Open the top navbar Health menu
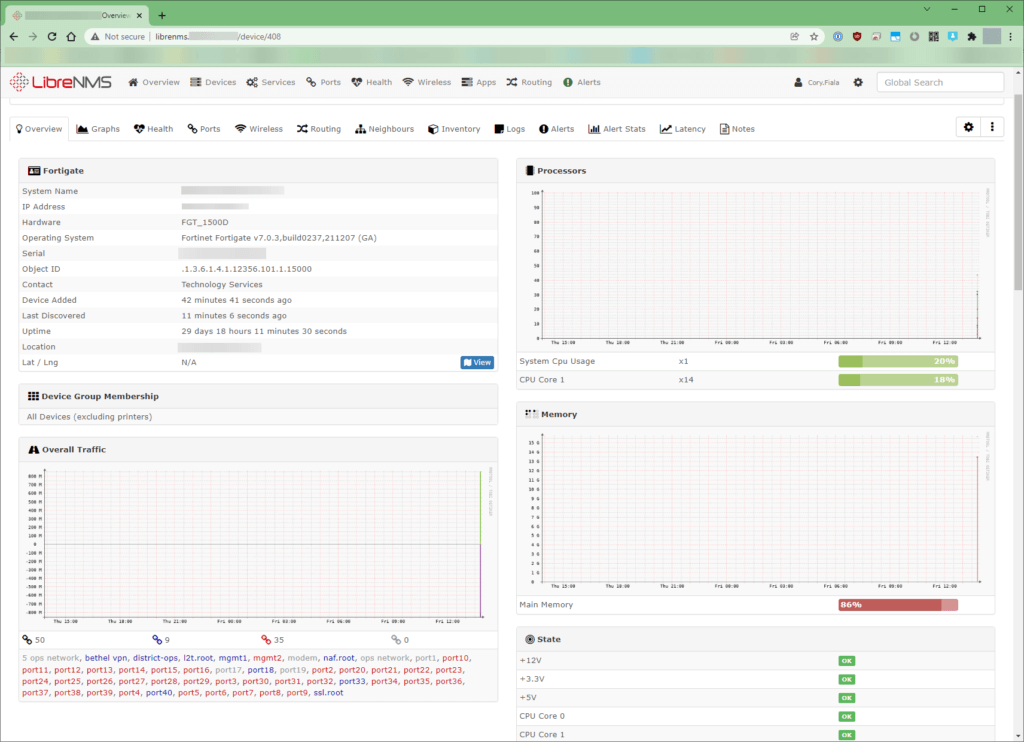This screenshot has height=742, width=1024. tap(372, 82)
